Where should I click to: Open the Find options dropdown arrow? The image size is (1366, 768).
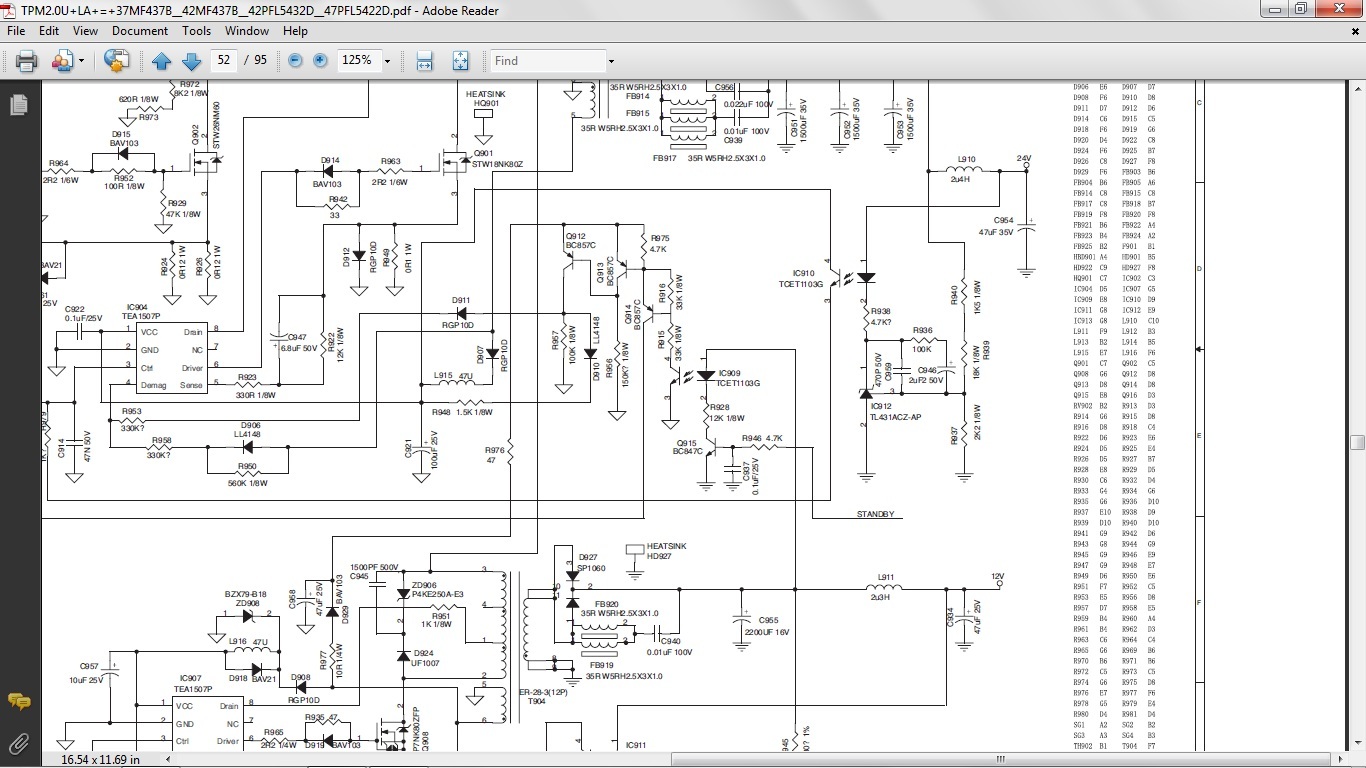(611, 61)
